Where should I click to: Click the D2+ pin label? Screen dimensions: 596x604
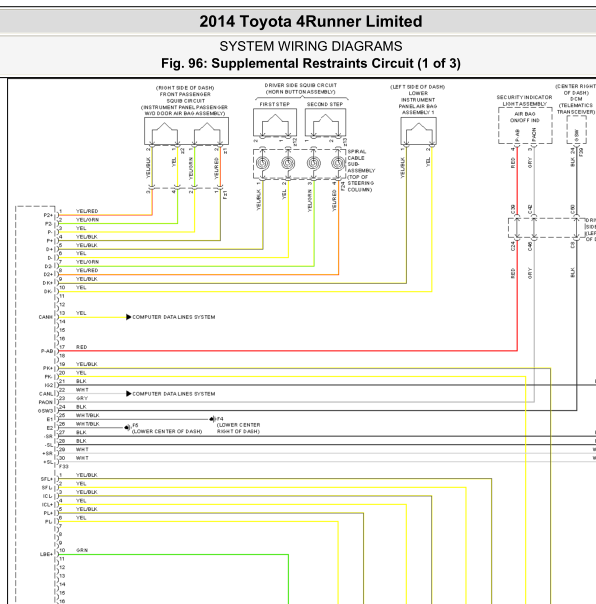point(48,275)
